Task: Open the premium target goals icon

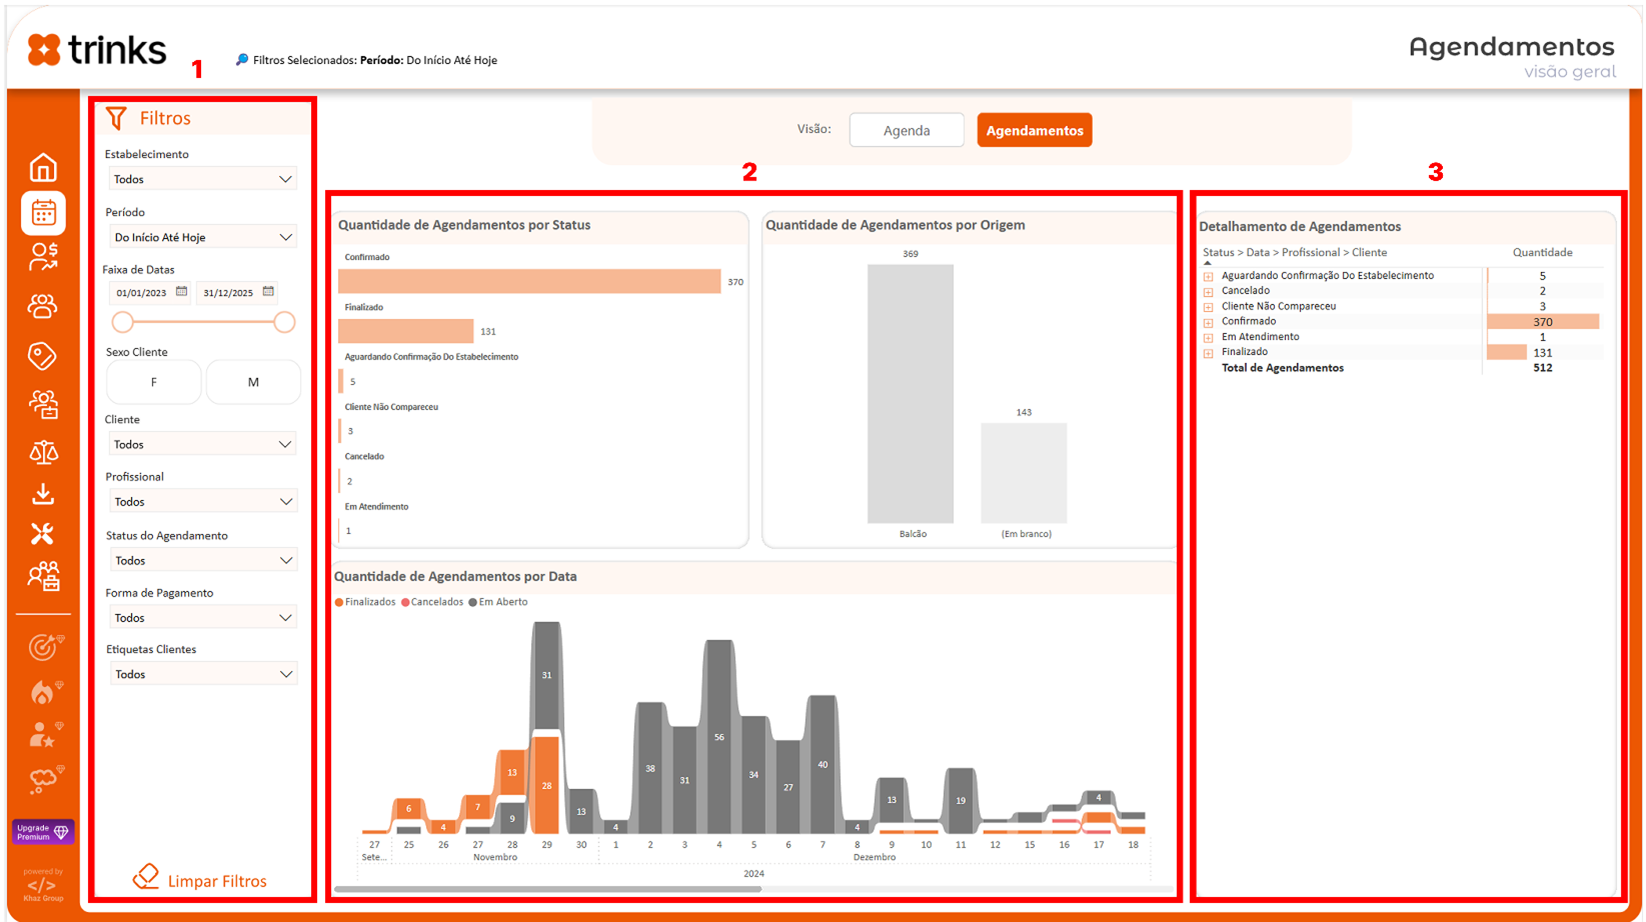Action: click(43, 648)
